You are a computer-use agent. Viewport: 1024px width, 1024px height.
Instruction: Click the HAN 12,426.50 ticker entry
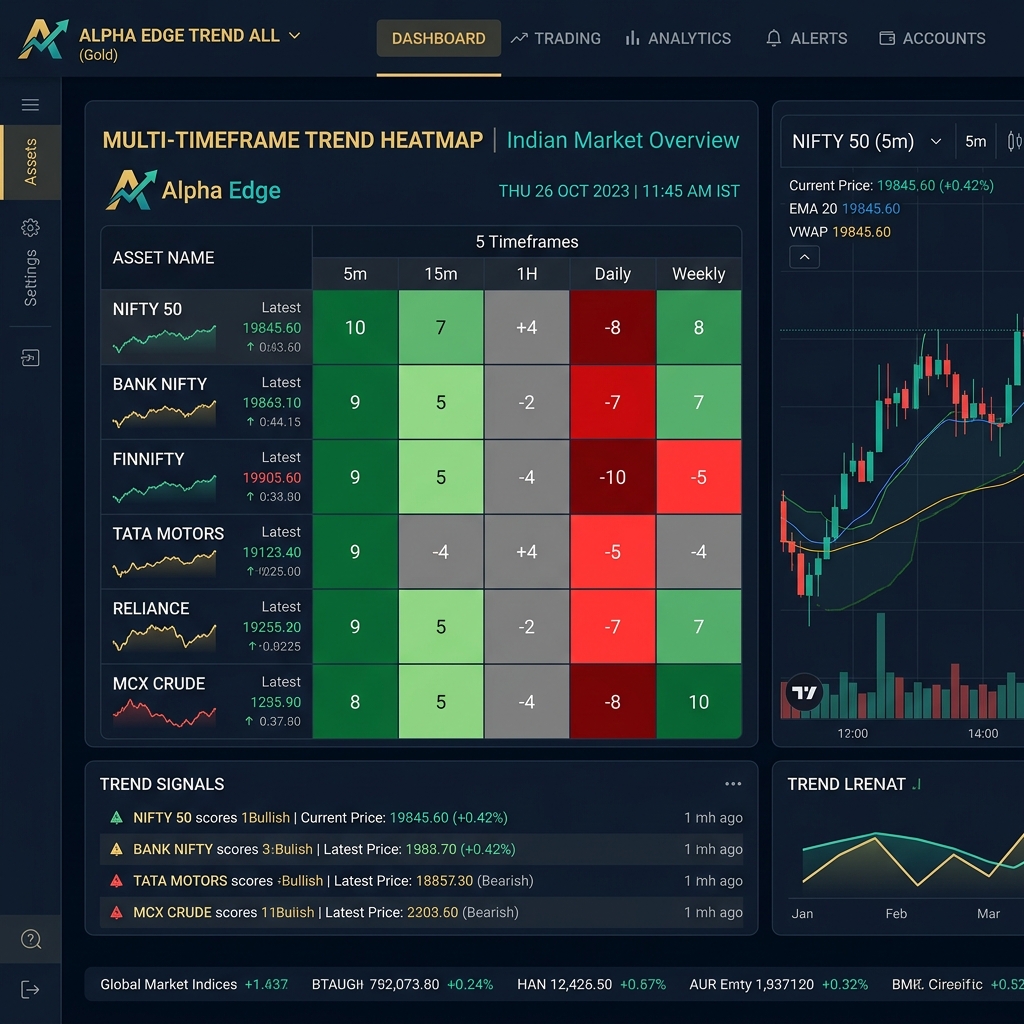coord(592,984)
